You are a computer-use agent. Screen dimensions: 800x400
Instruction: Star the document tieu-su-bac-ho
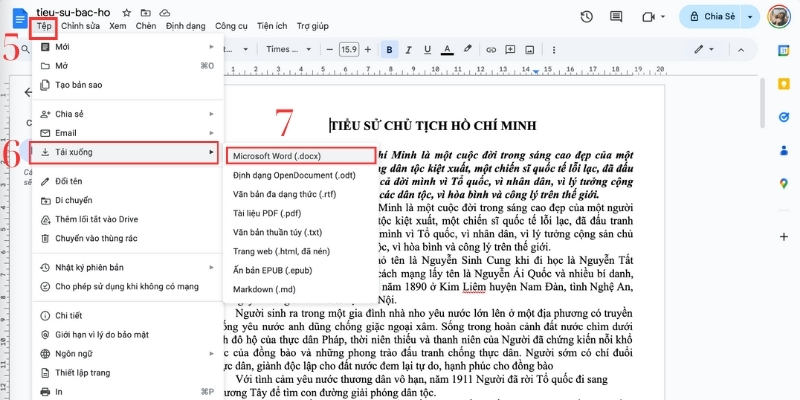(127, 12)
